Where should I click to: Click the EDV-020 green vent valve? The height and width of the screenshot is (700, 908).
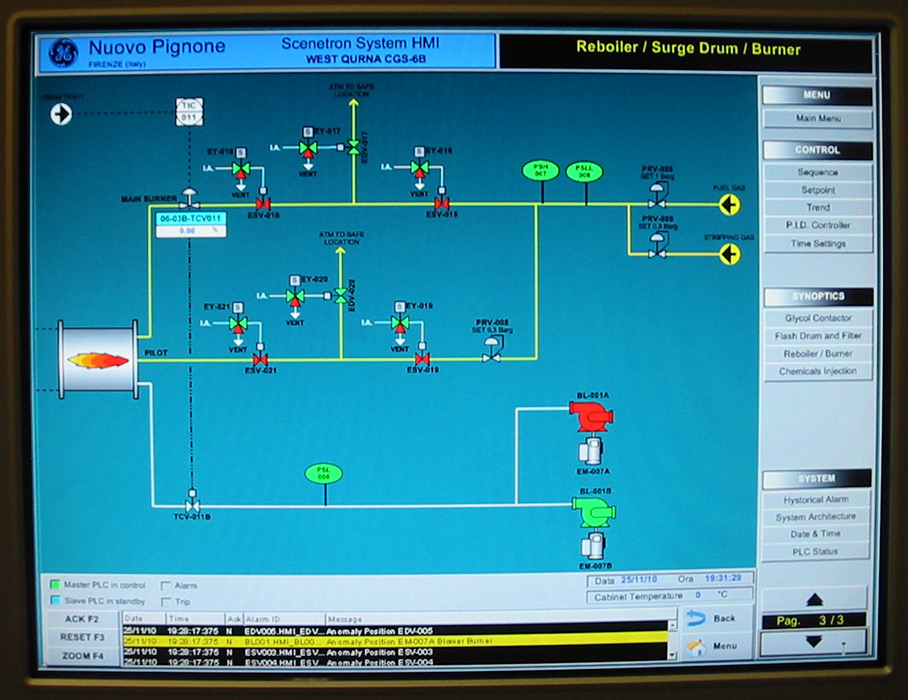click(340, 296)
